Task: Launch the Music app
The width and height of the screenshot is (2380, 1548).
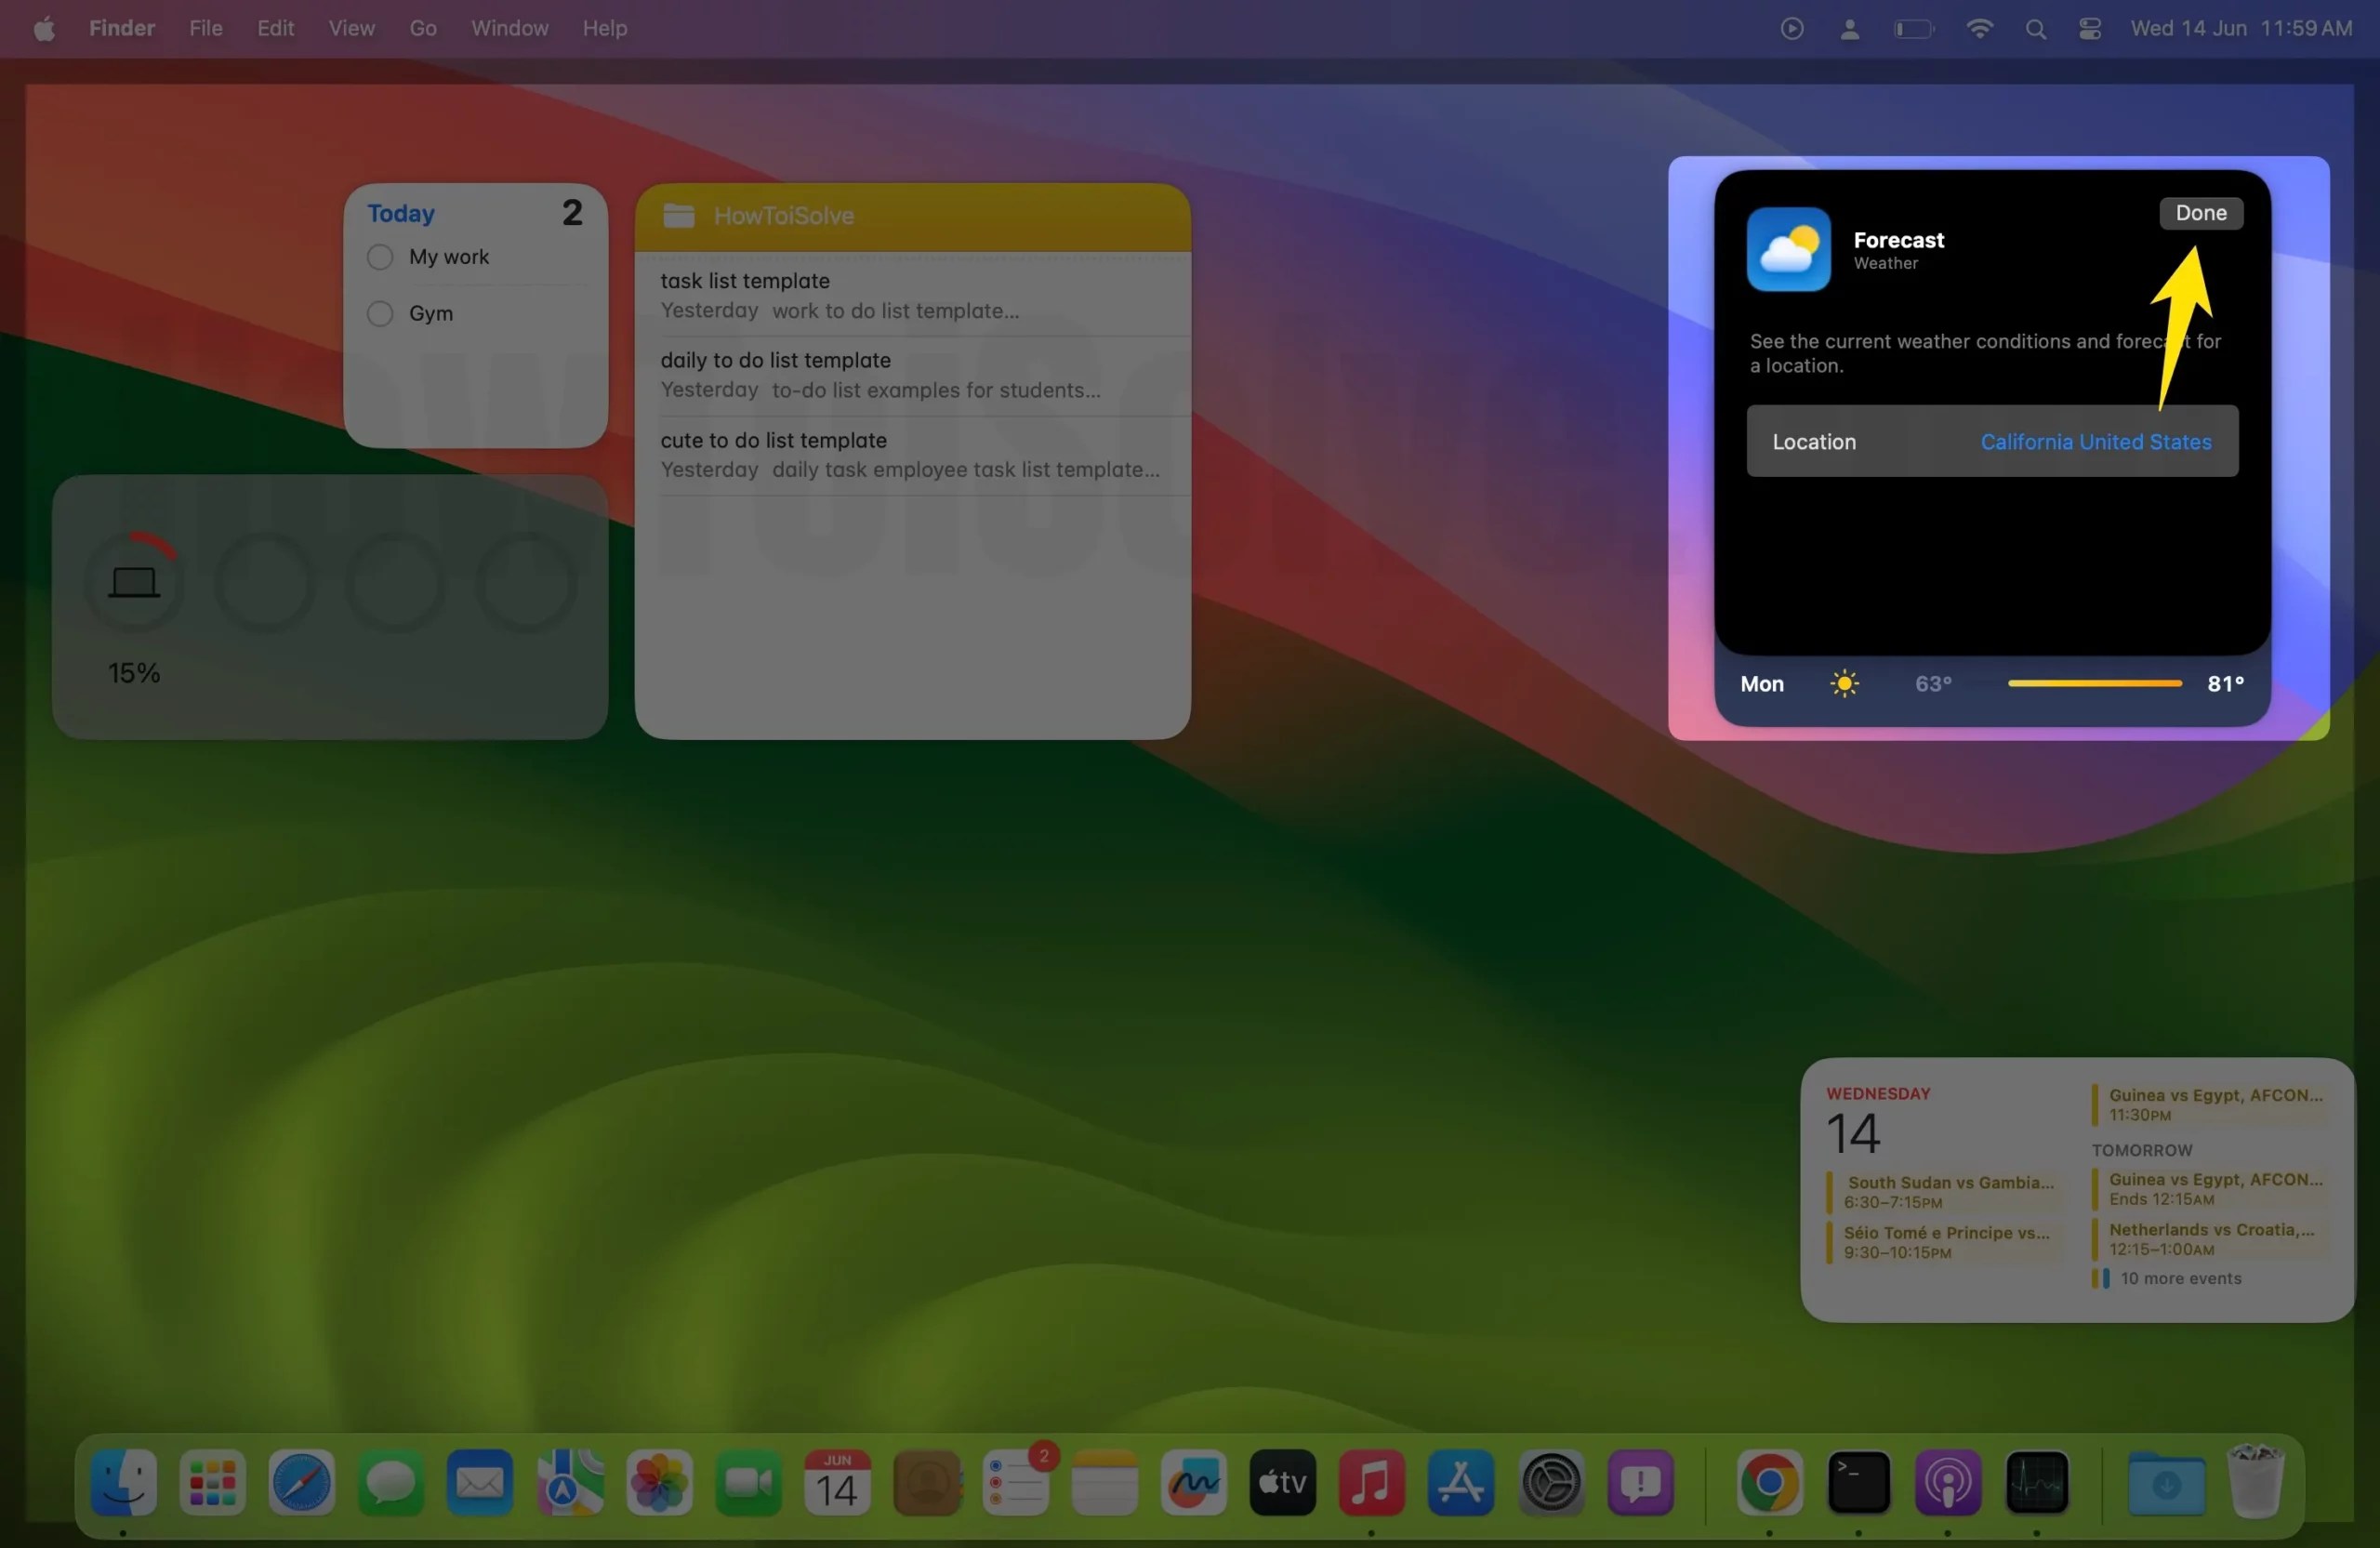Action: click(1371, 1484)
